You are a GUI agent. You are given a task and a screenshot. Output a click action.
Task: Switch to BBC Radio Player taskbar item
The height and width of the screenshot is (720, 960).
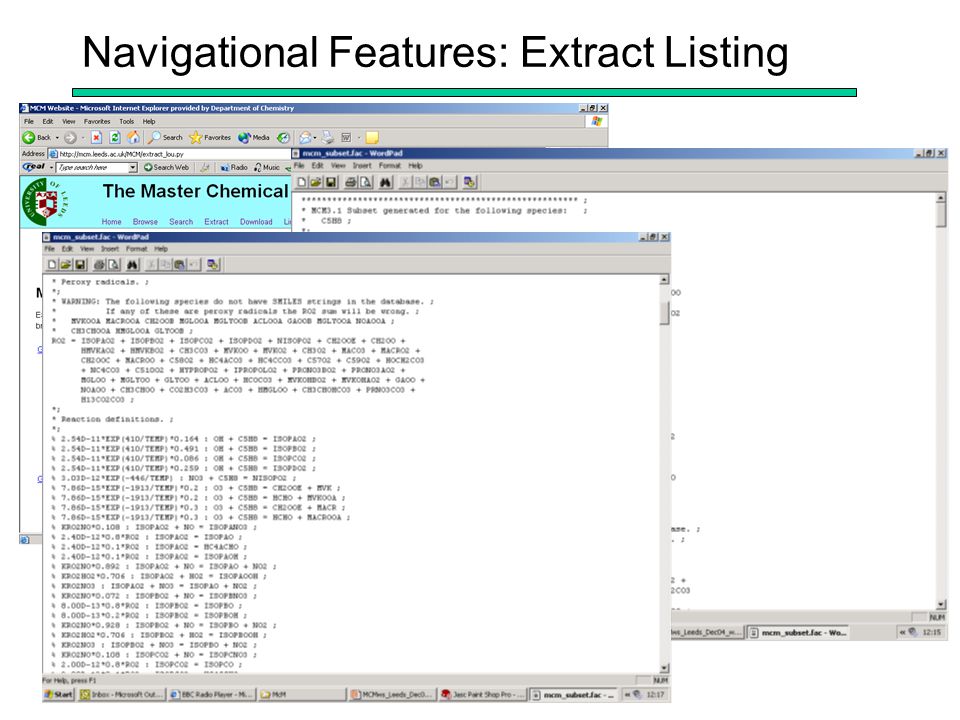pyautogui.click(x=211, y=694)
